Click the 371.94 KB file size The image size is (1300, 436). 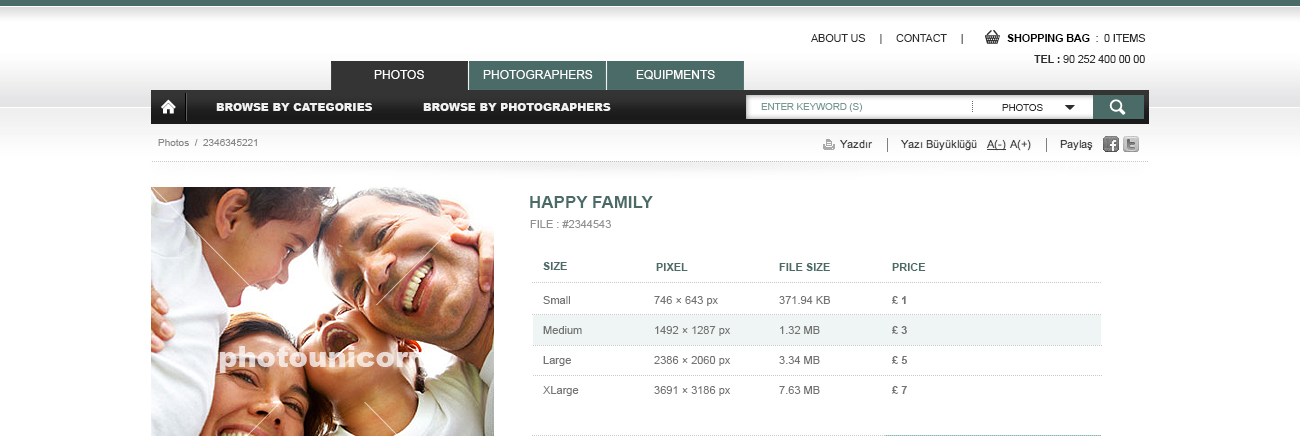point(804,300)
